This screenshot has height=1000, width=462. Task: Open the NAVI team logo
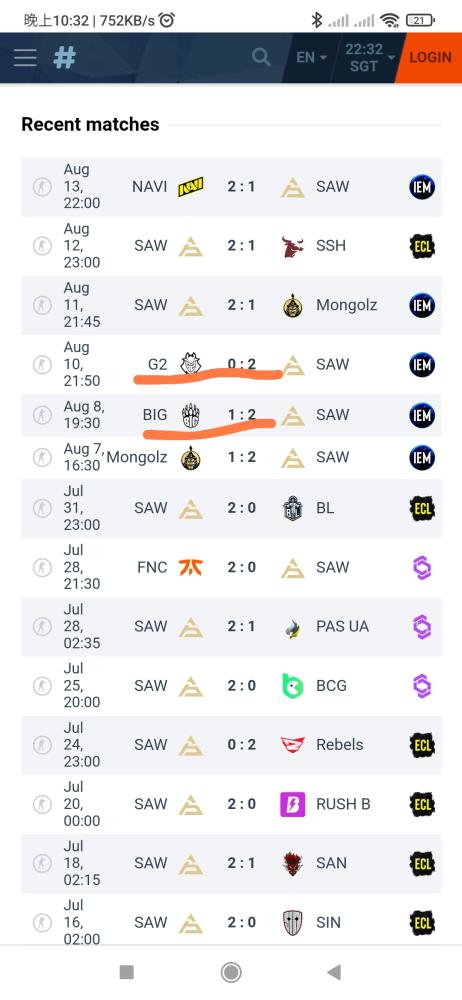(190, 187)
